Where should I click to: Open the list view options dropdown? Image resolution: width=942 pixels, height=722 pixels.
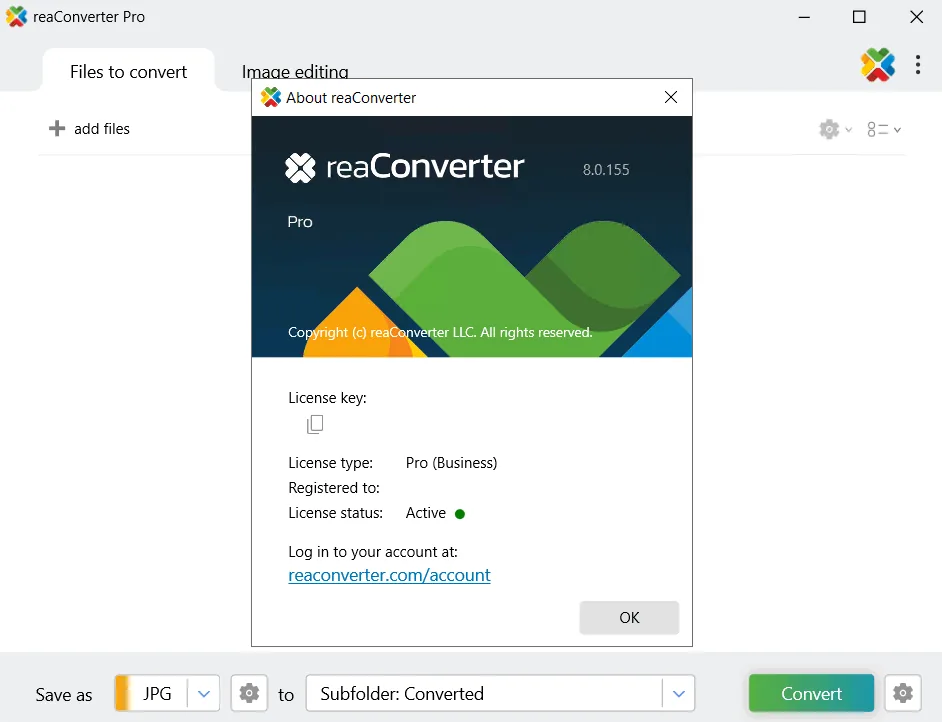883,129
